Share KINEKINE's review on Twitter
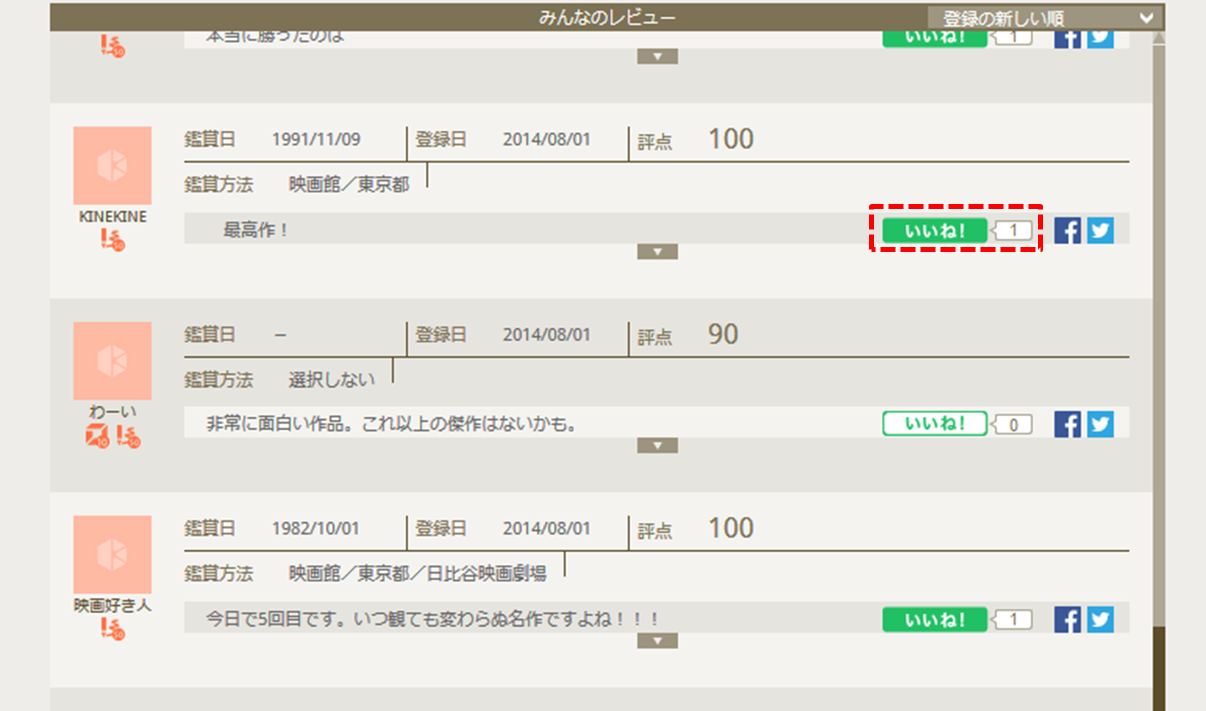The image size is (1206, 711). click(x=1100, y=231)
